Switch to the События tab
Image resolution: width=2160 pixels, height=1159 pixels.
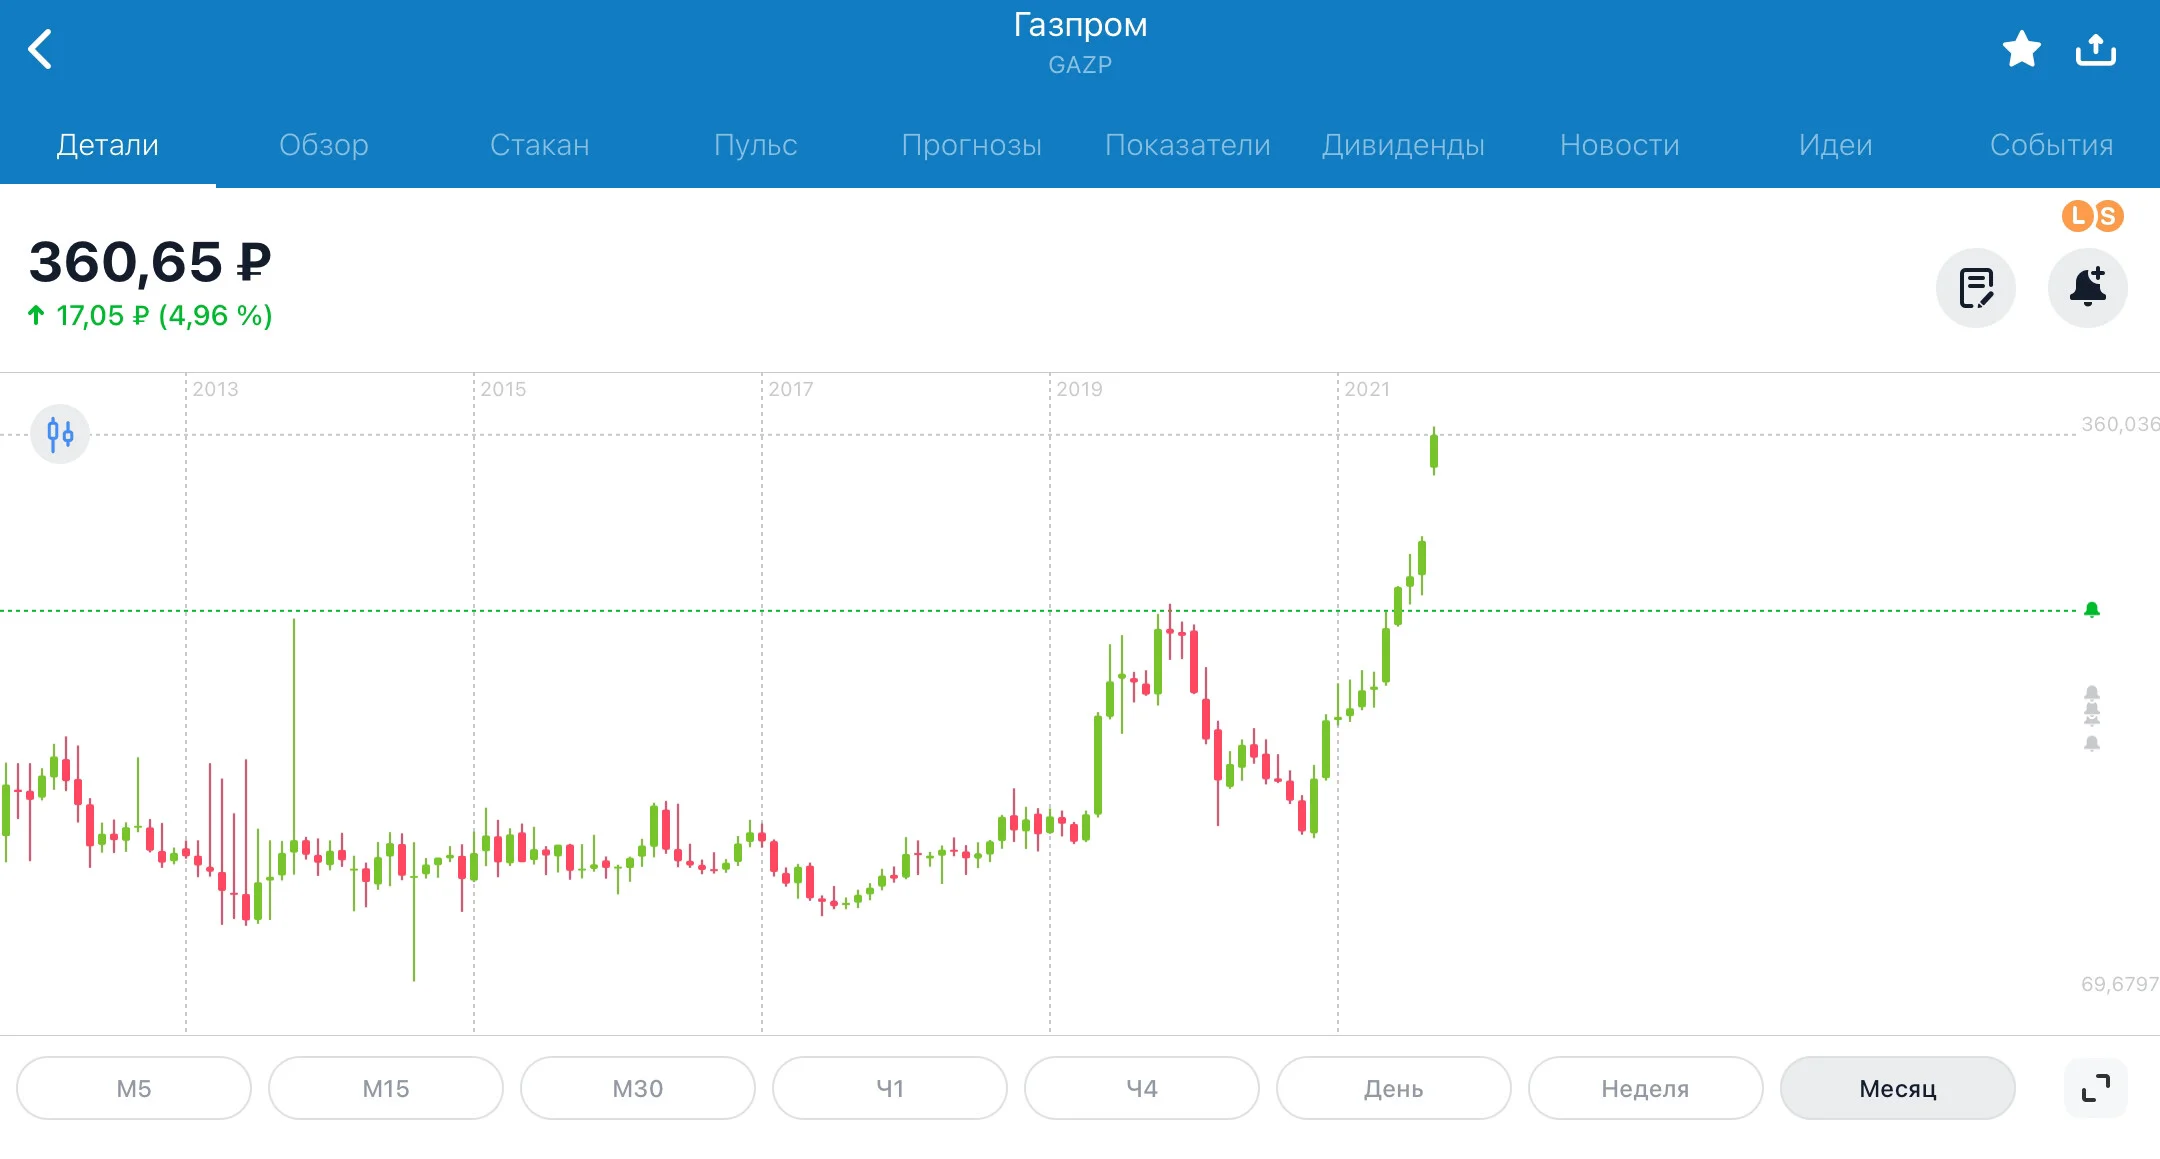(x=2052, y=145)
